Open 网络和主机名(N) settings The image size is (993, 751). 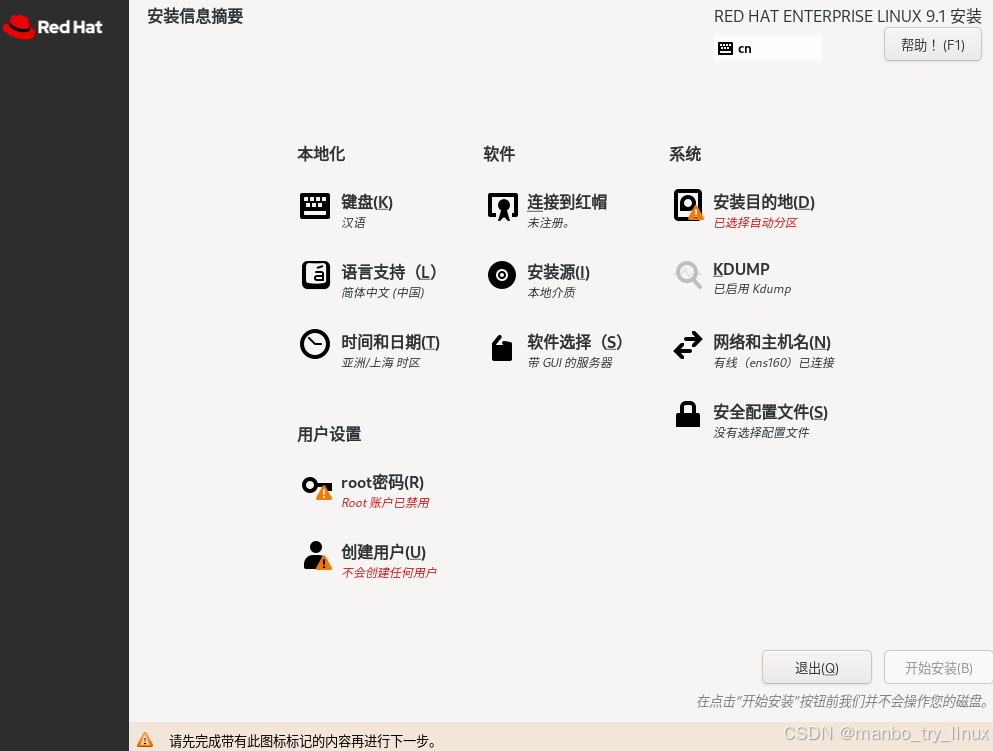772,342
